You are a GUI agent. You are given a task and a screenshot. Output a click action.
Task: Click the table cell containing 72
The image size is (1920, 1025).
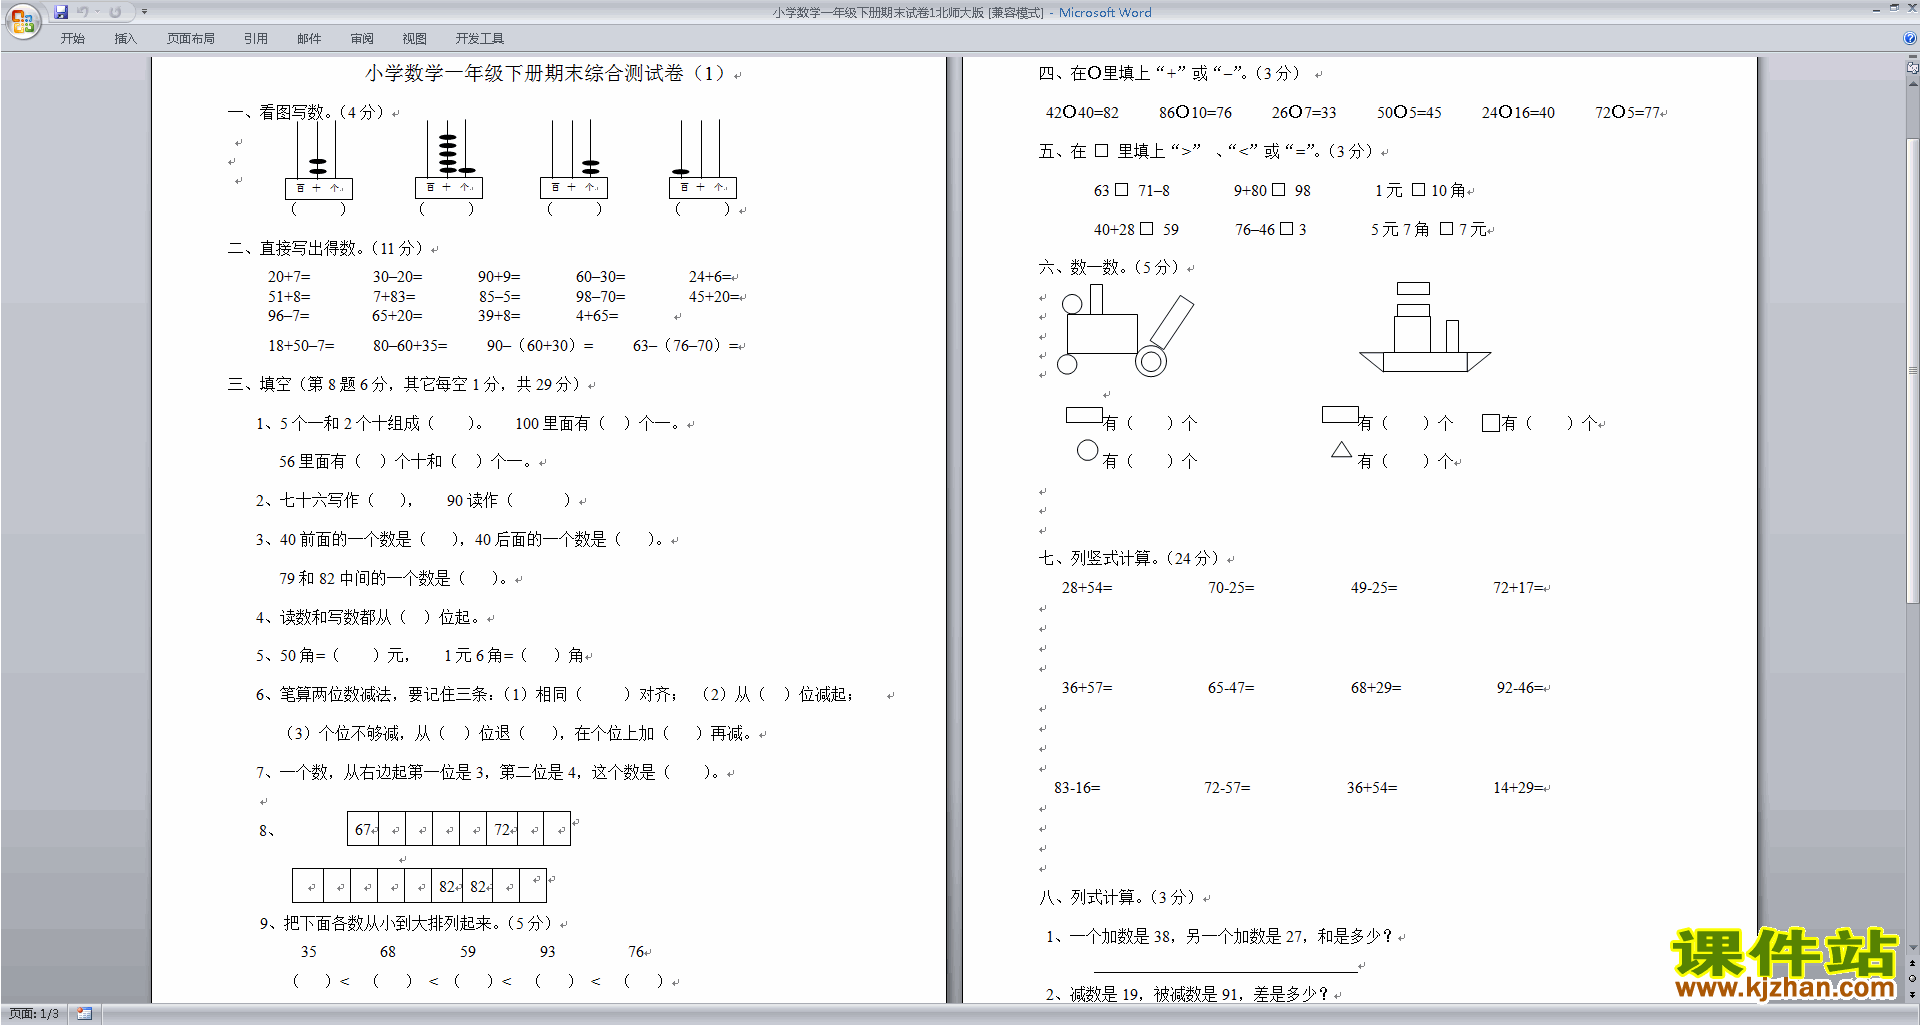pos(503,829)
